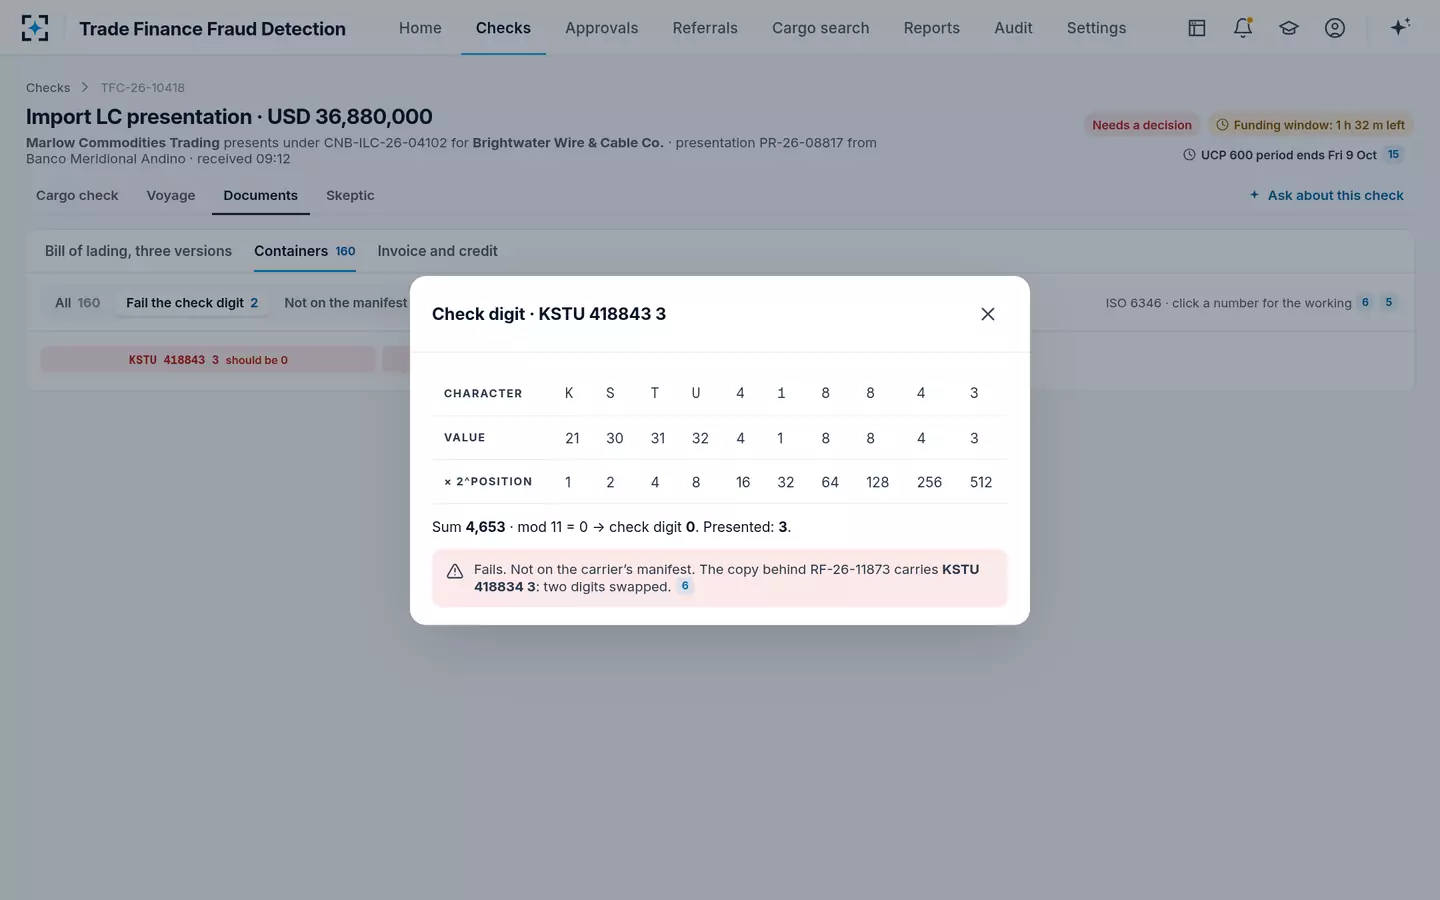Click the breadcrumb chevron separator
Screen dimensions: 1440x900
coord(85,88)
